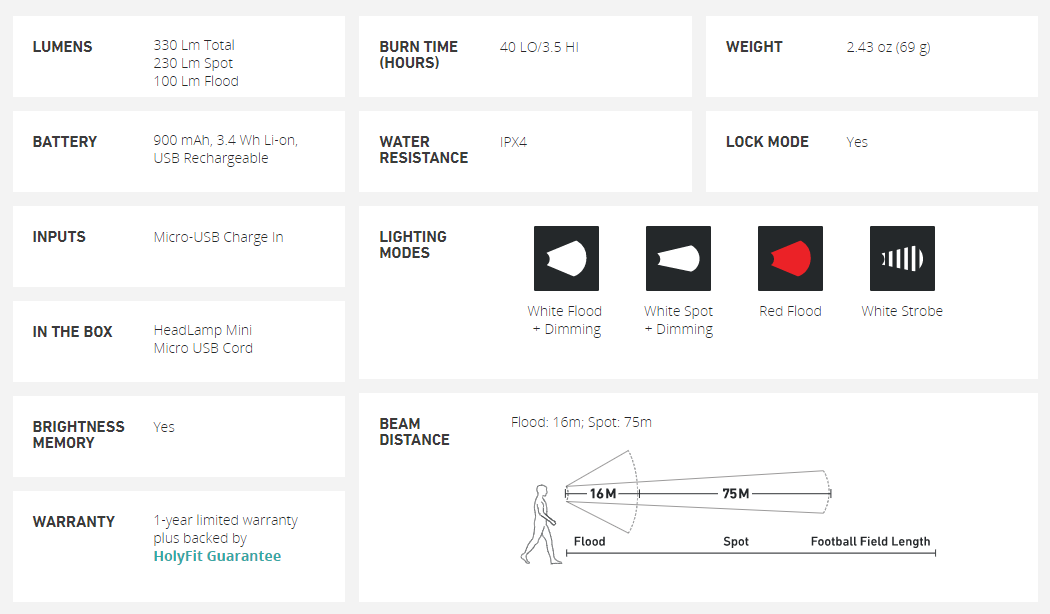
Task: Click the WATER RESISTANCE heading
Action: click(x=423, y=150)
